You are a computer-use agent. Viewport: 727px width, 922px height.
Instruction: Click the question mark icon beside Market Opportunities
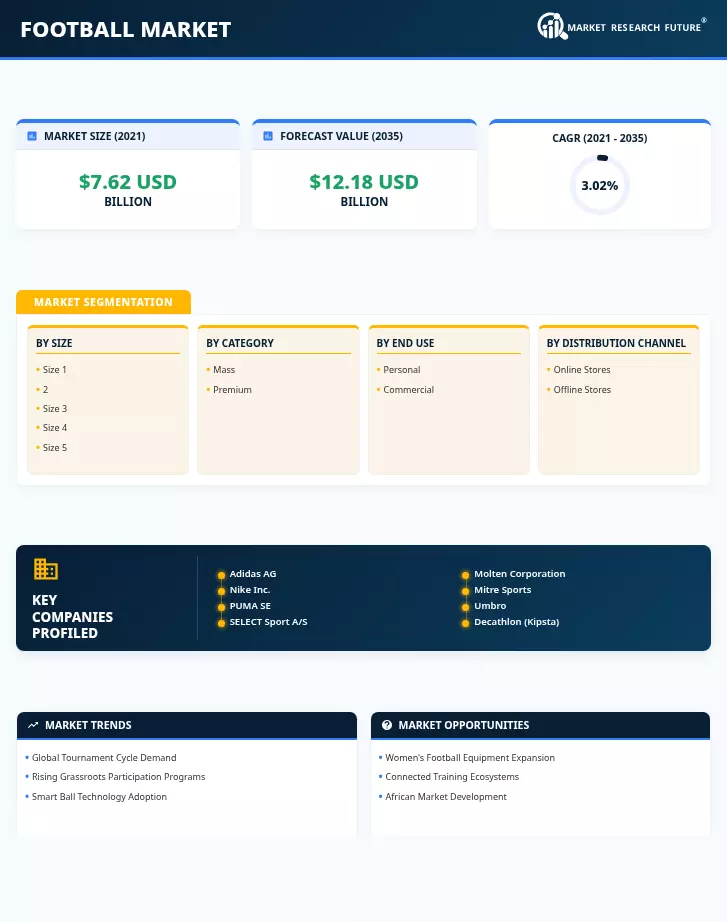pos(386,725)
